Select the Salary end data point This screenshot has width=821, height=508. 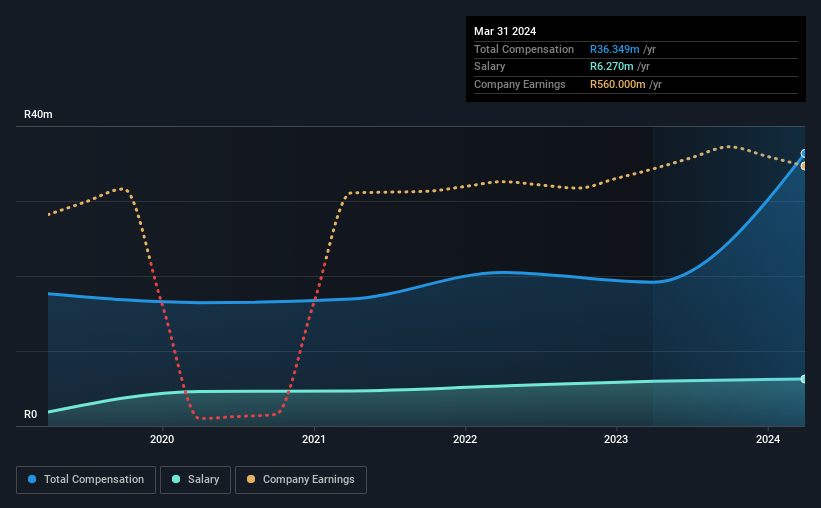point(803,379)
